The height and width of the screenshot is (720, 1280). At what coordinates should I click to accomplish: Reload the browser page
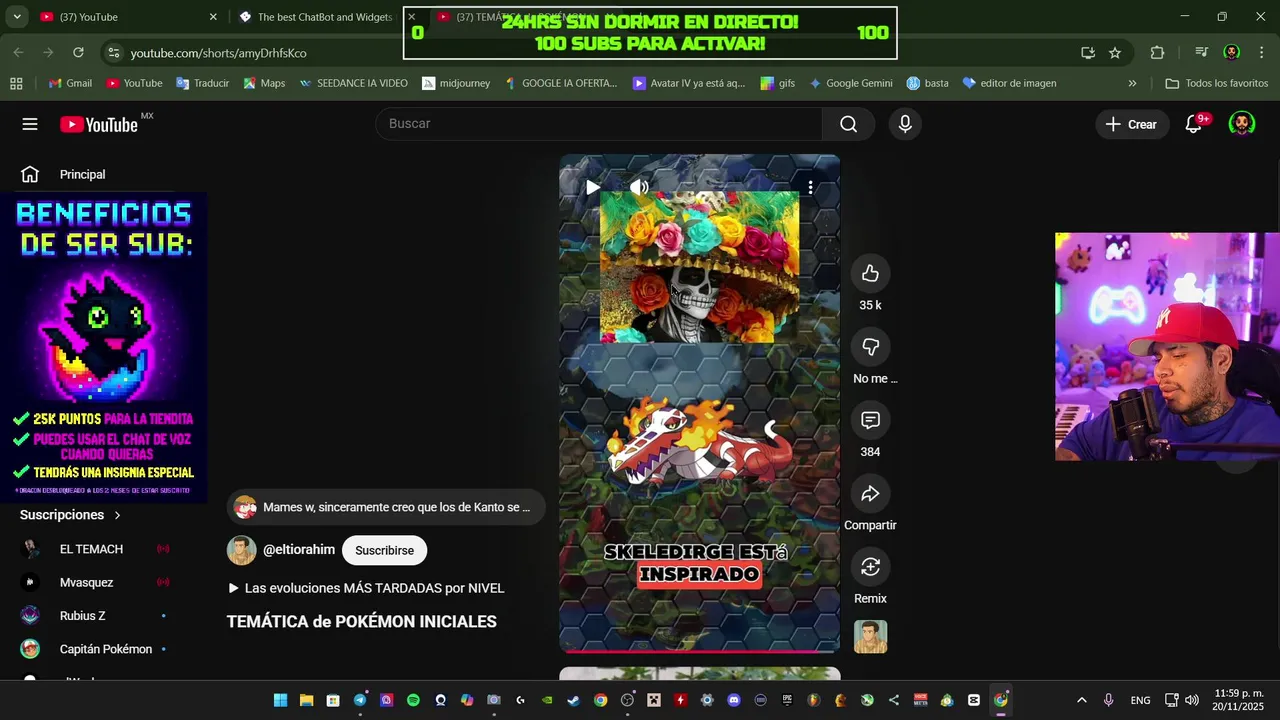coord(78,53)
